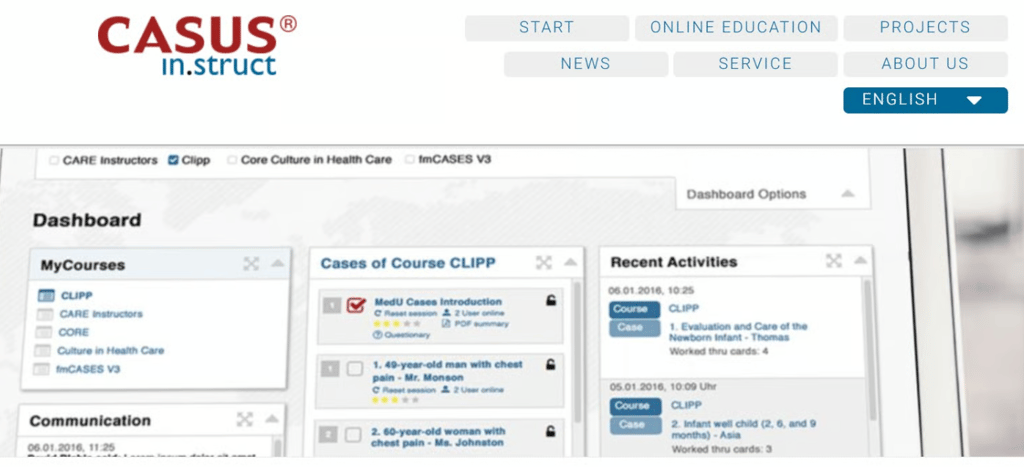The width and height of the screenshot is (1024, 467).
Task: Maximize the MyCourses widget
Action: [x=251, y=263]
